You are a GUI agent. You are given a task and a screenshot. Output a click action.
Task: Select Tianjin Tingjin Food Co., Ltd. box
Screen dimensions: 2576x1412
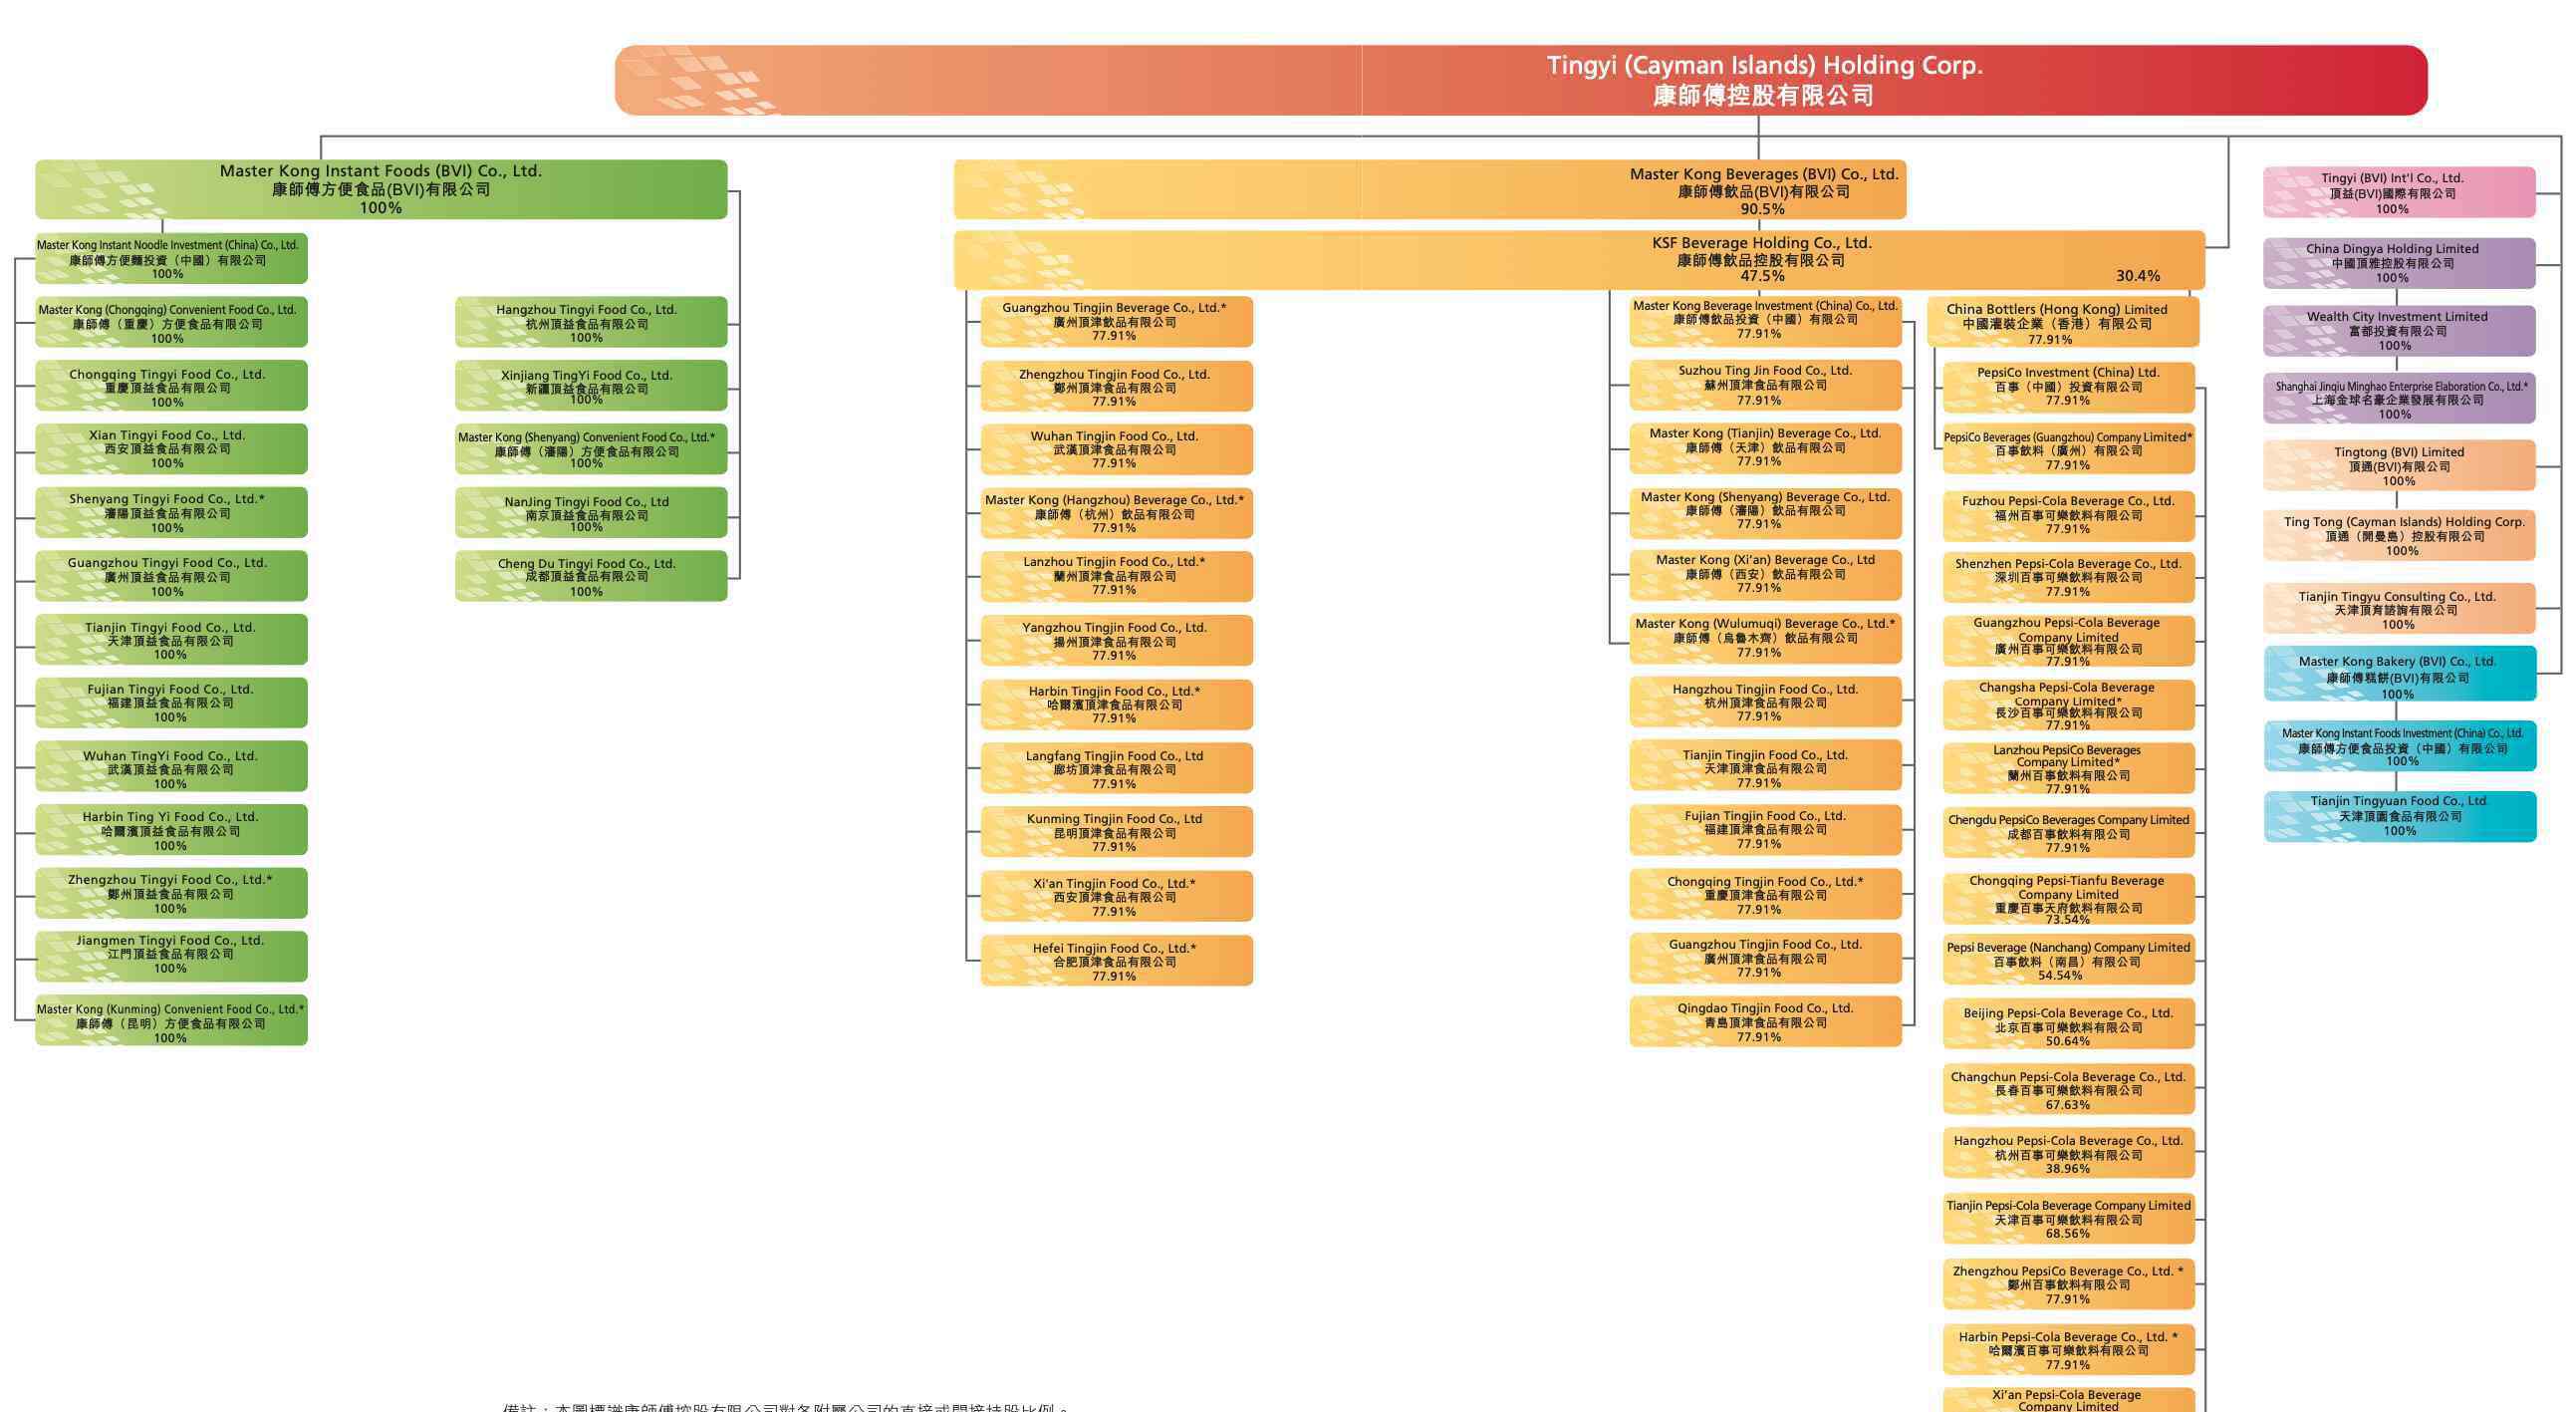coord(1766,766)
